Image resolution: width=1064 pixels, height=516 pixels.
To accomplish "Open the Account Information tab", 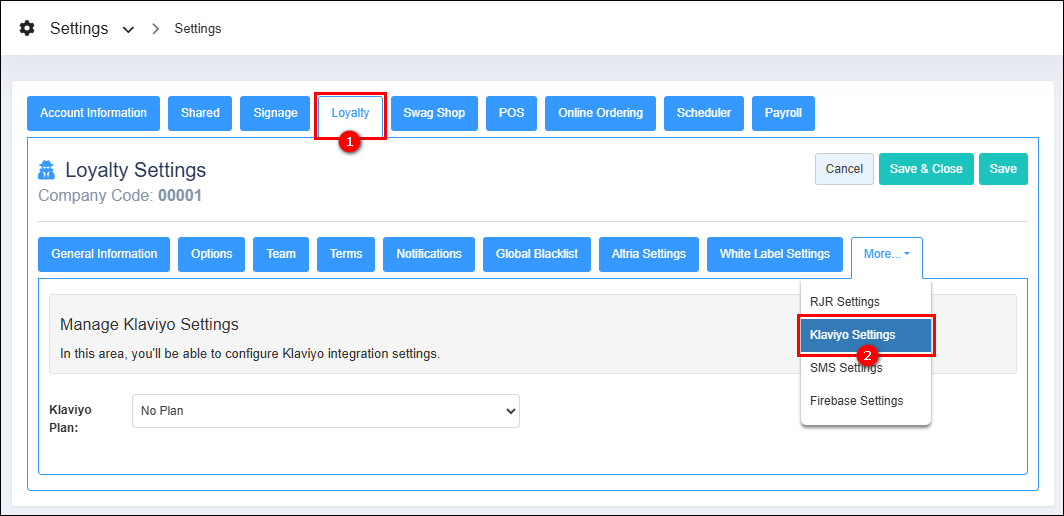I will 93,113.
